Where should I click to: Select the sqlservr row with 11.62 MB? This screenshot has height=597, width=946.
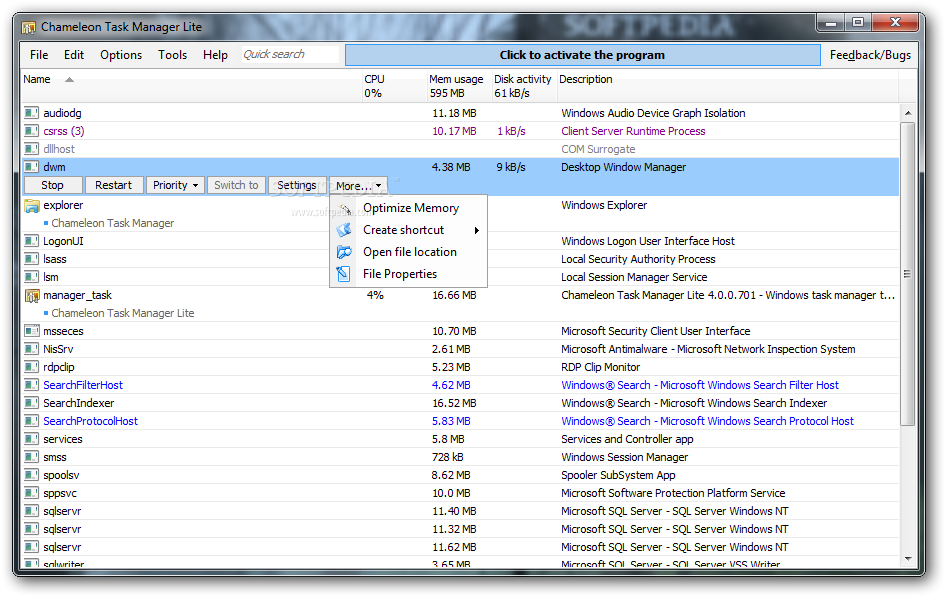[x=460, y=548]
